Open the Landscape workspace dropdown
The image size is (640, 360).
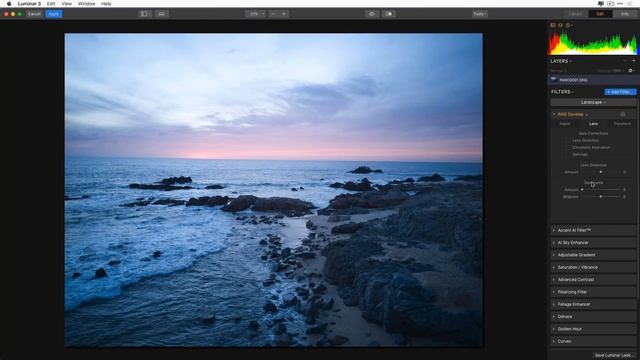tap(593, 102)
